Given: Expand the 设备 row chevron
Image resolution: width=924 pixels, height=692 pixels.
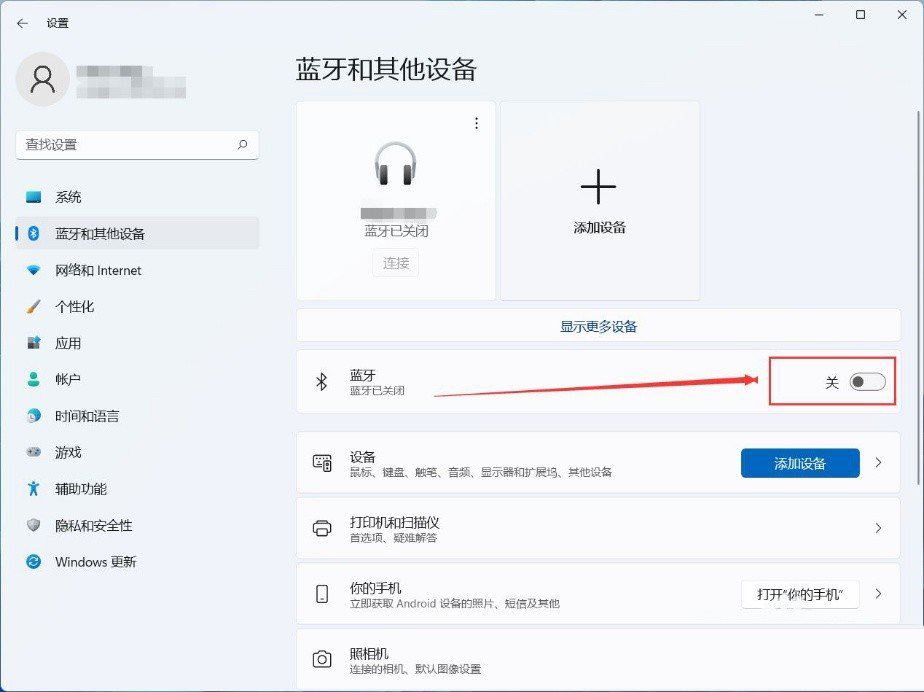Looking at the screenshot, I should pos(878,463).
